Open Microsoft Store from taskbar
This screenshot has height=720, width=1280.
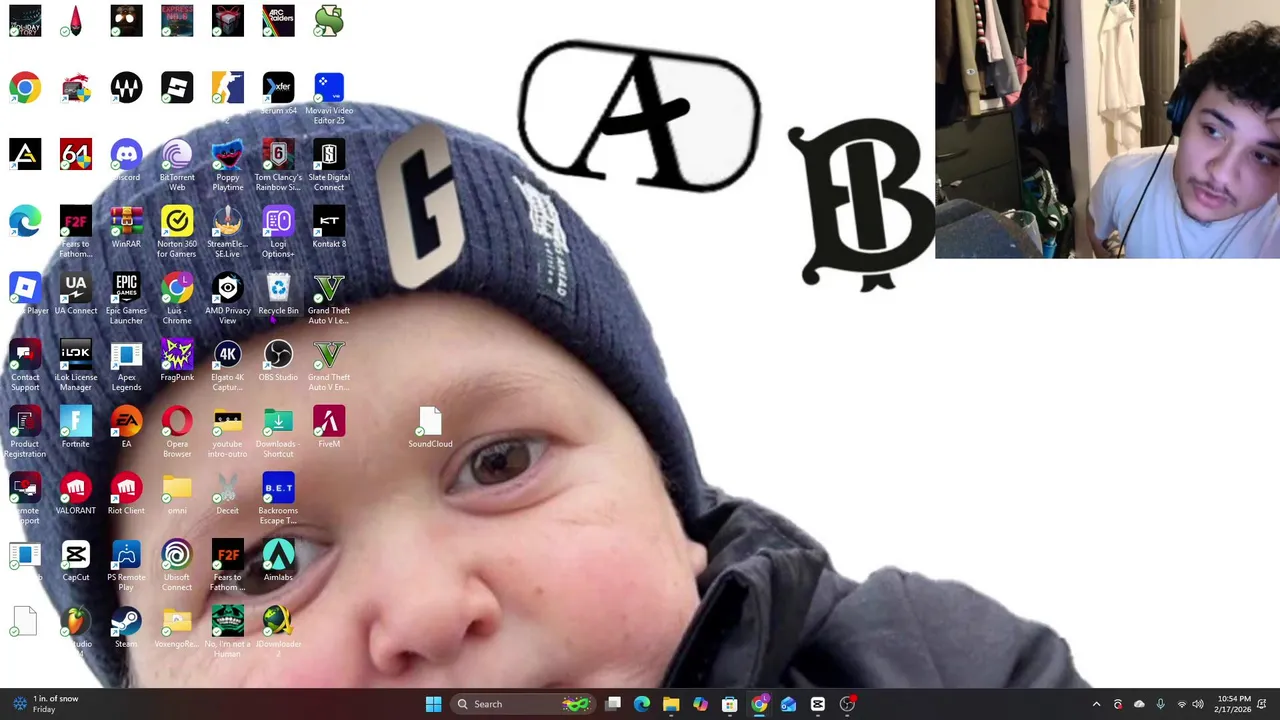730,704
